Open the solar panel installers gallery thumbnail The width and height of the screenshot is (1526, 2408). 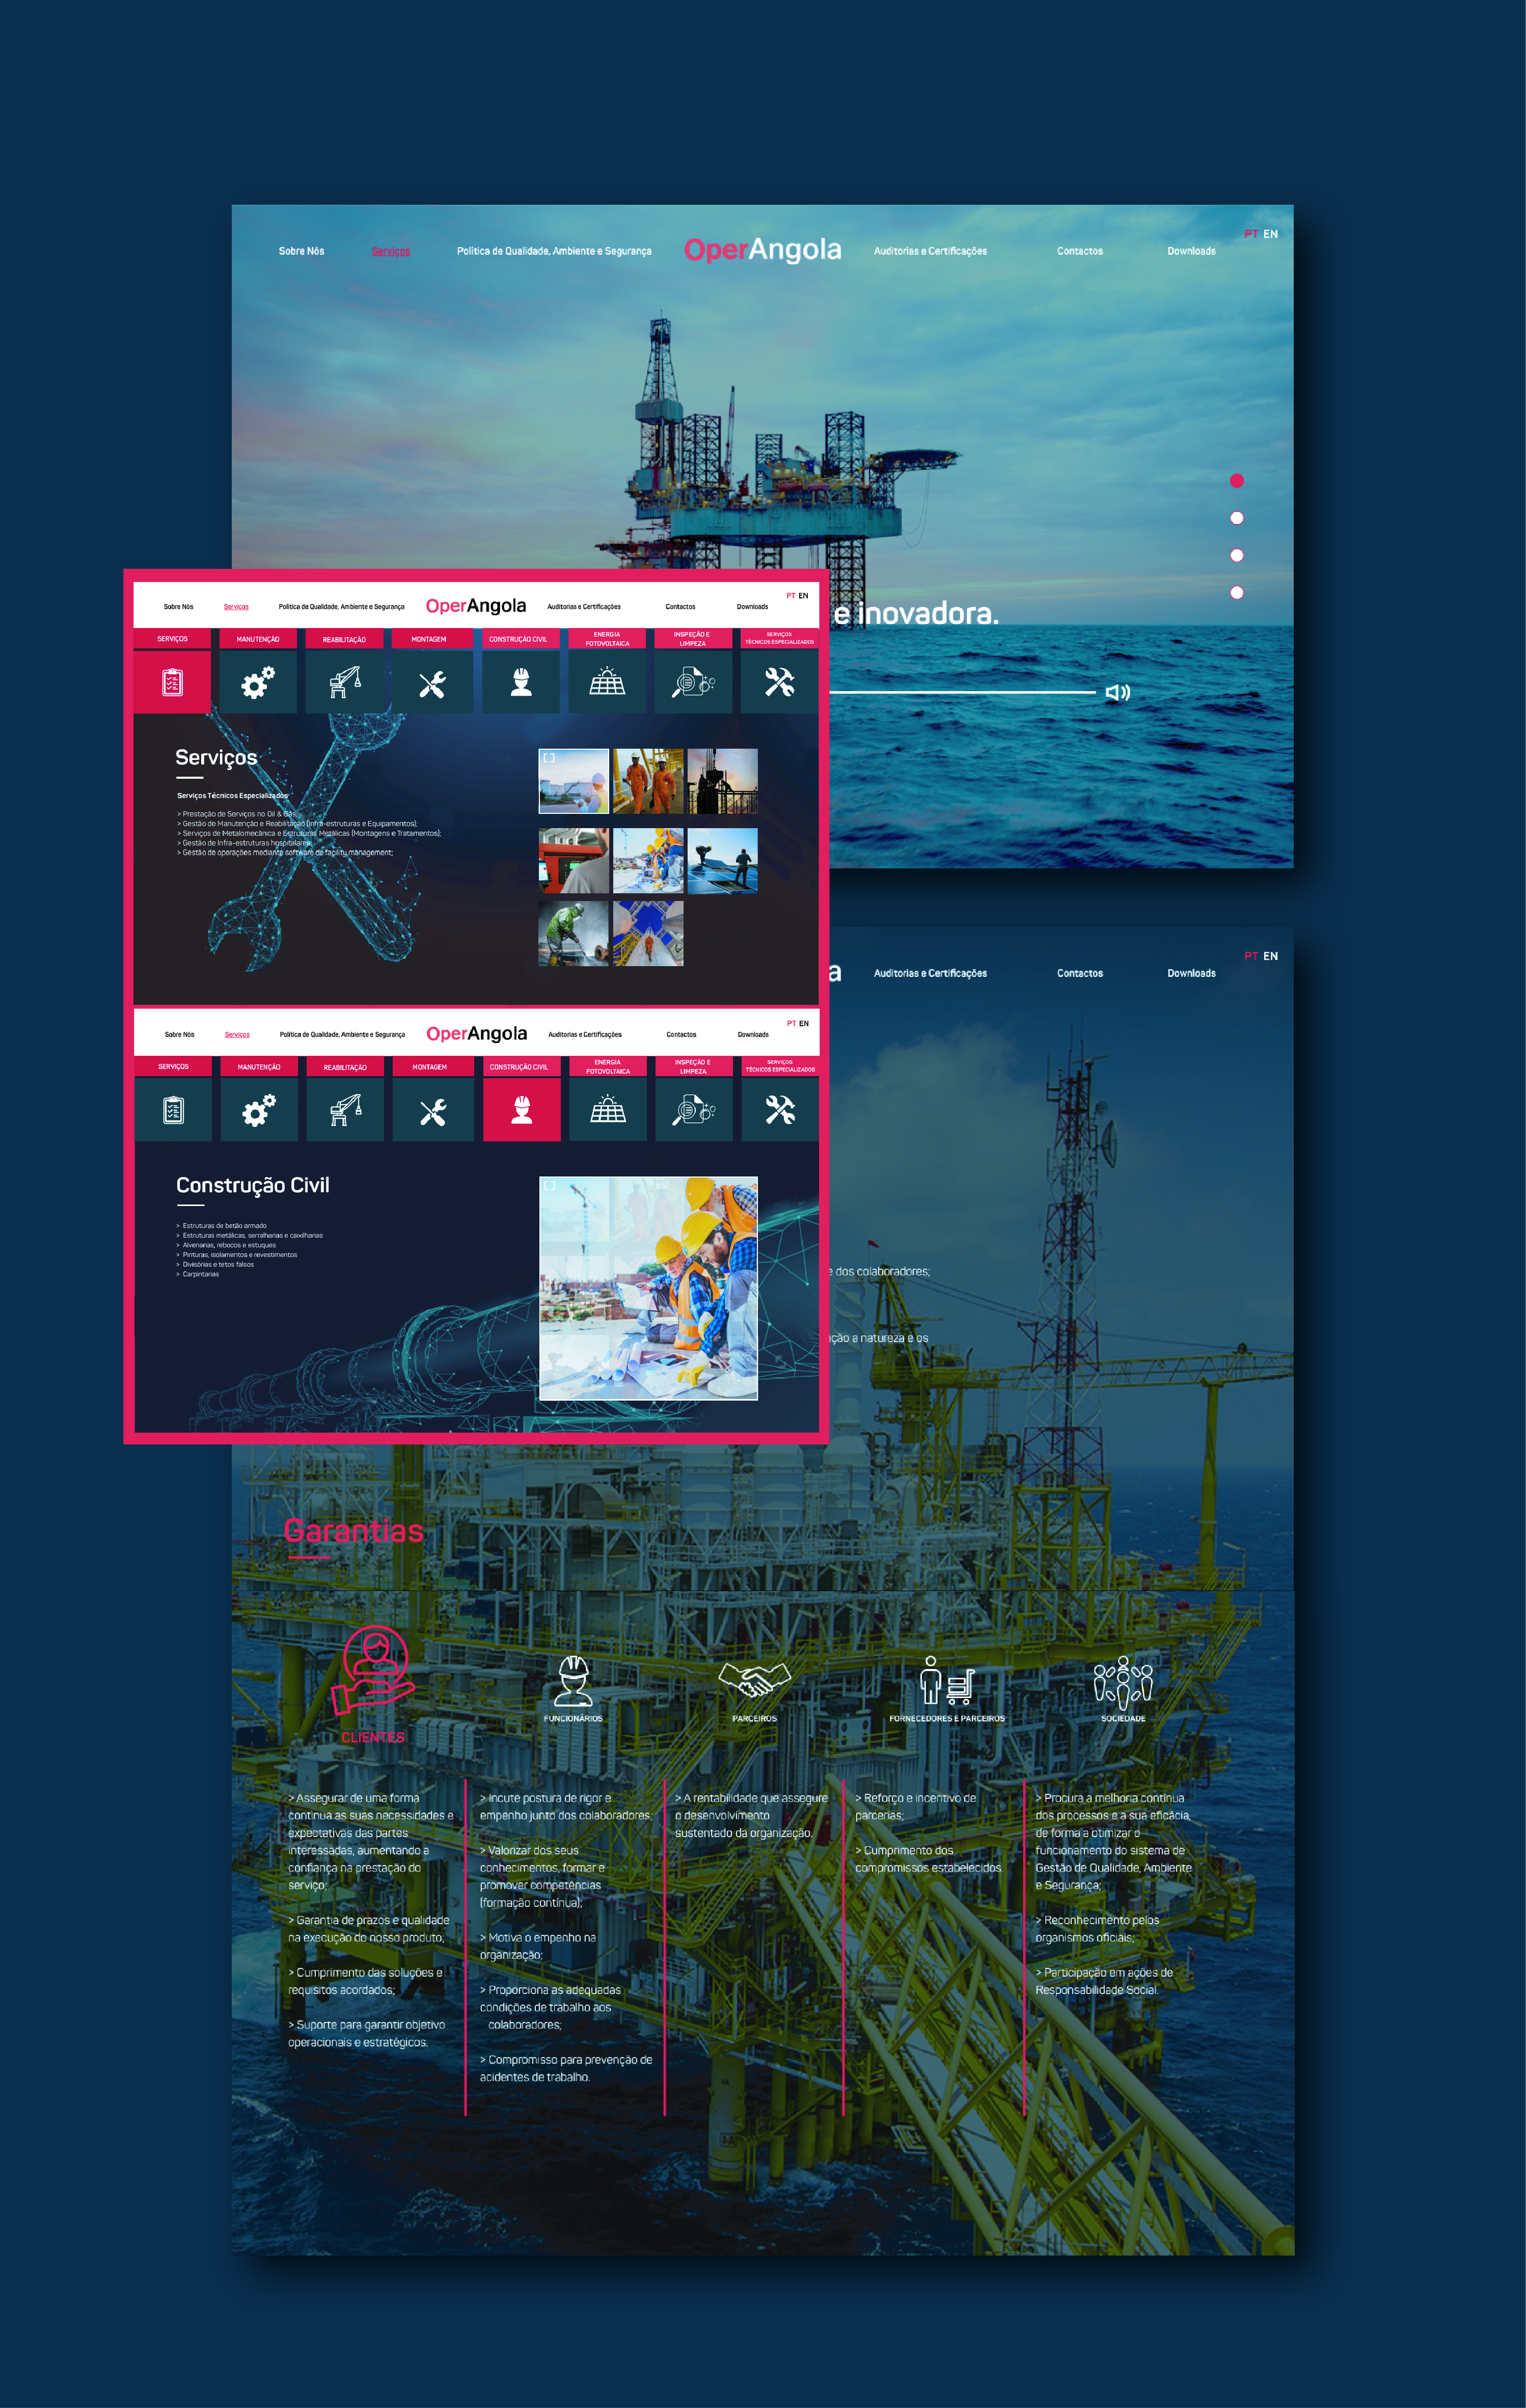point(722,860)
